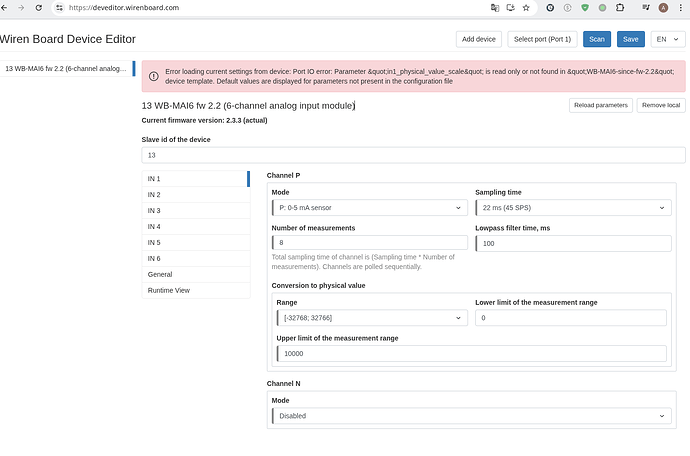Click the Wiren Board Device Editor title
This screenshot has width=690, height=456.
coord(68,39)
